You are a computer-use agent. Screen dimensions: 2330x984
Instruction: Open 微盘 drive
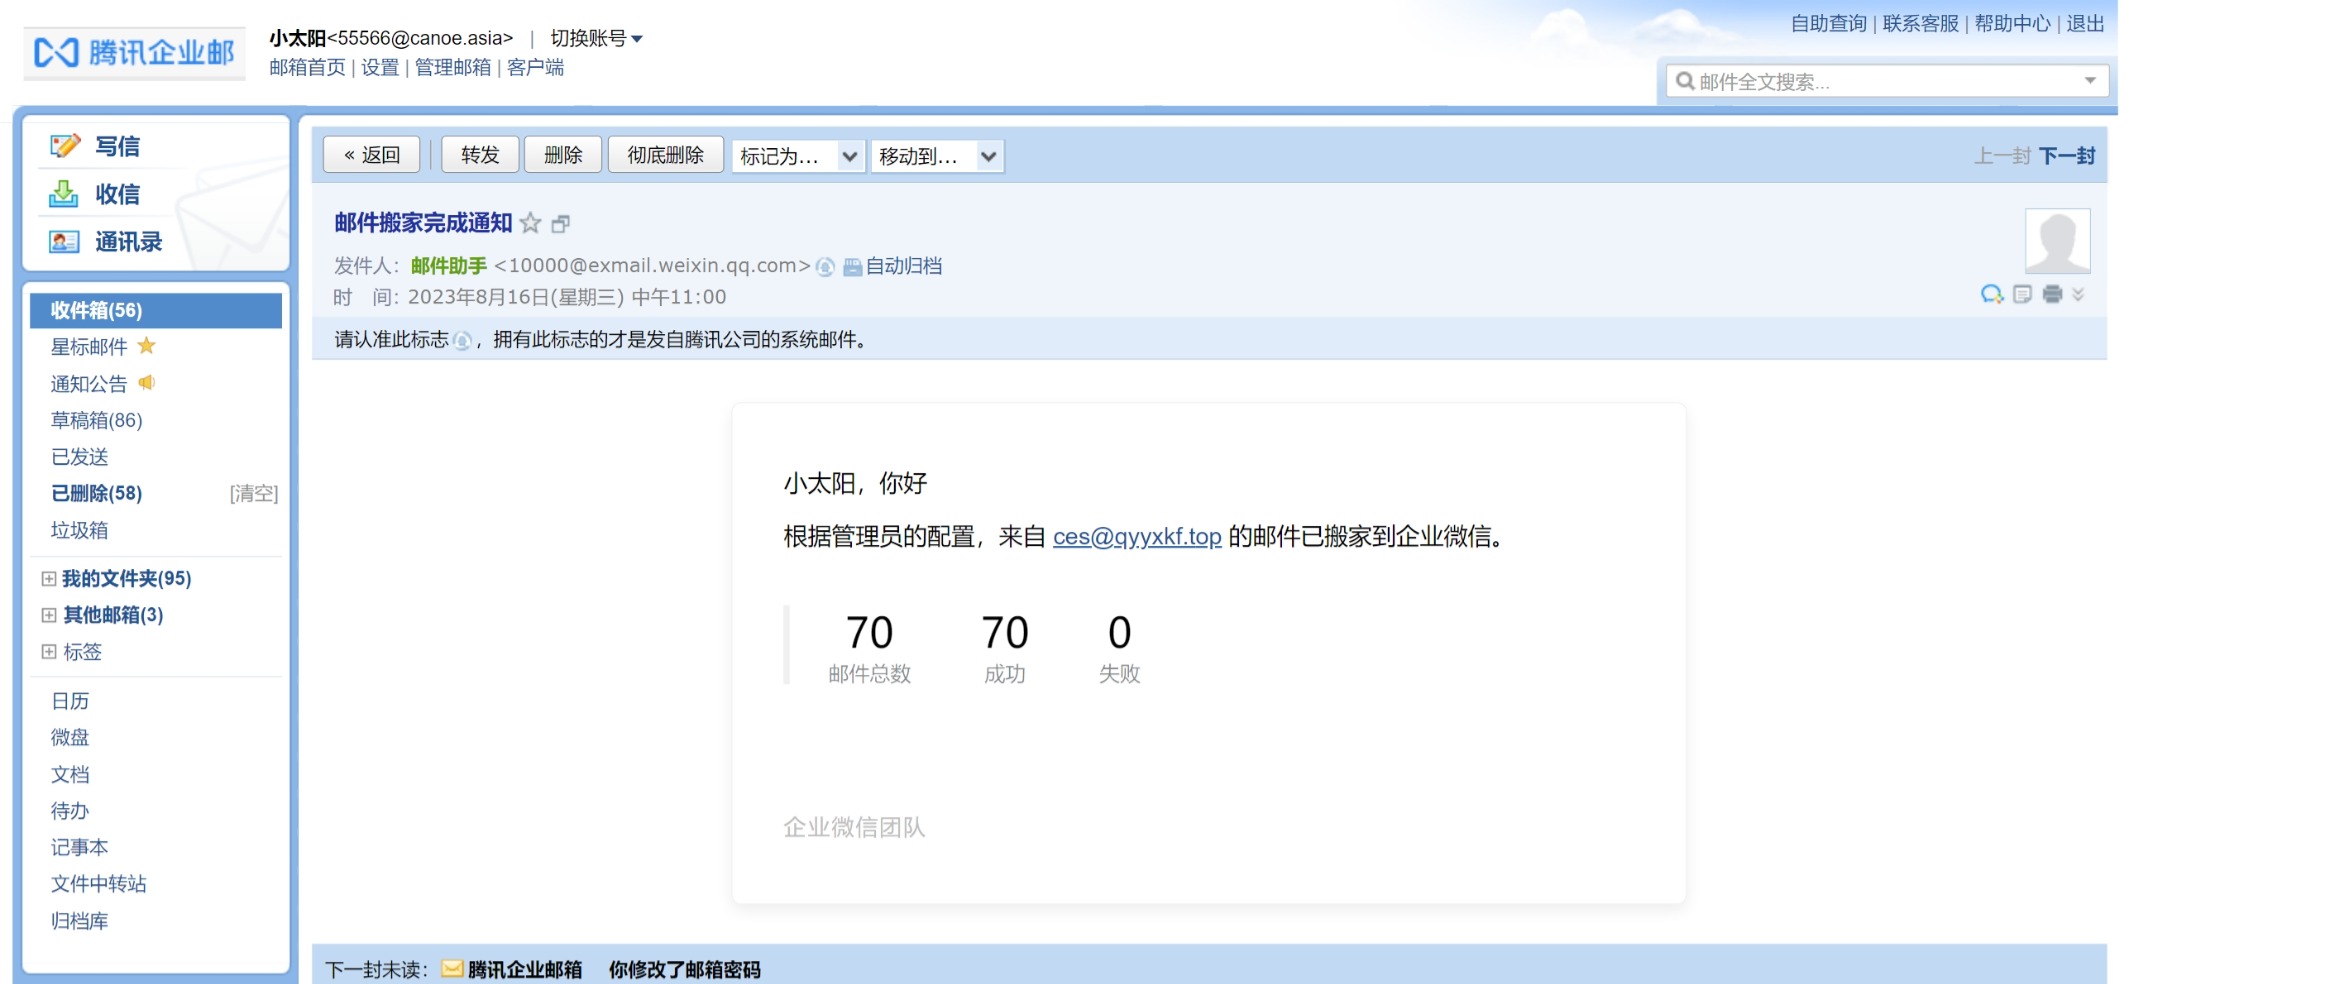[x=70, y=738]
